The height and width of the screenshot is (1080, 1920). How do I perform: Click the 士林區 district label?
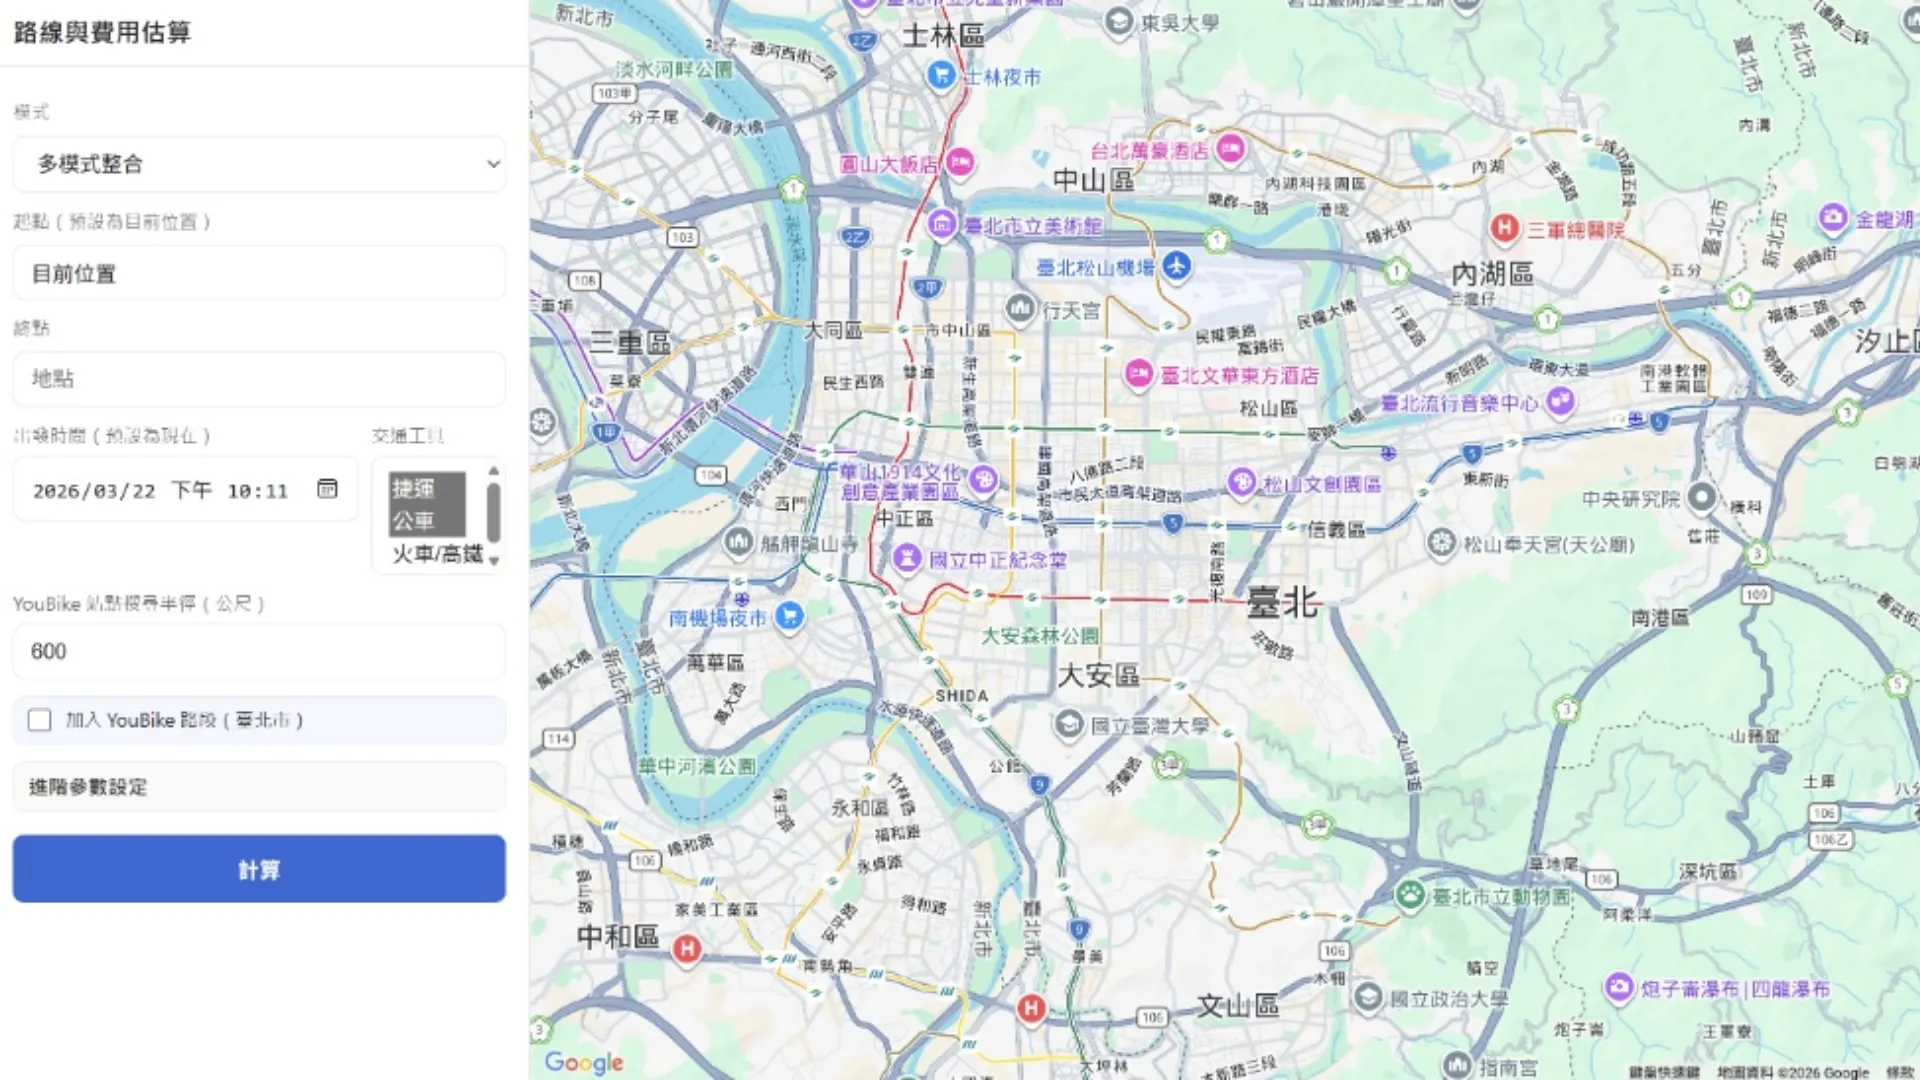(943, 36)
